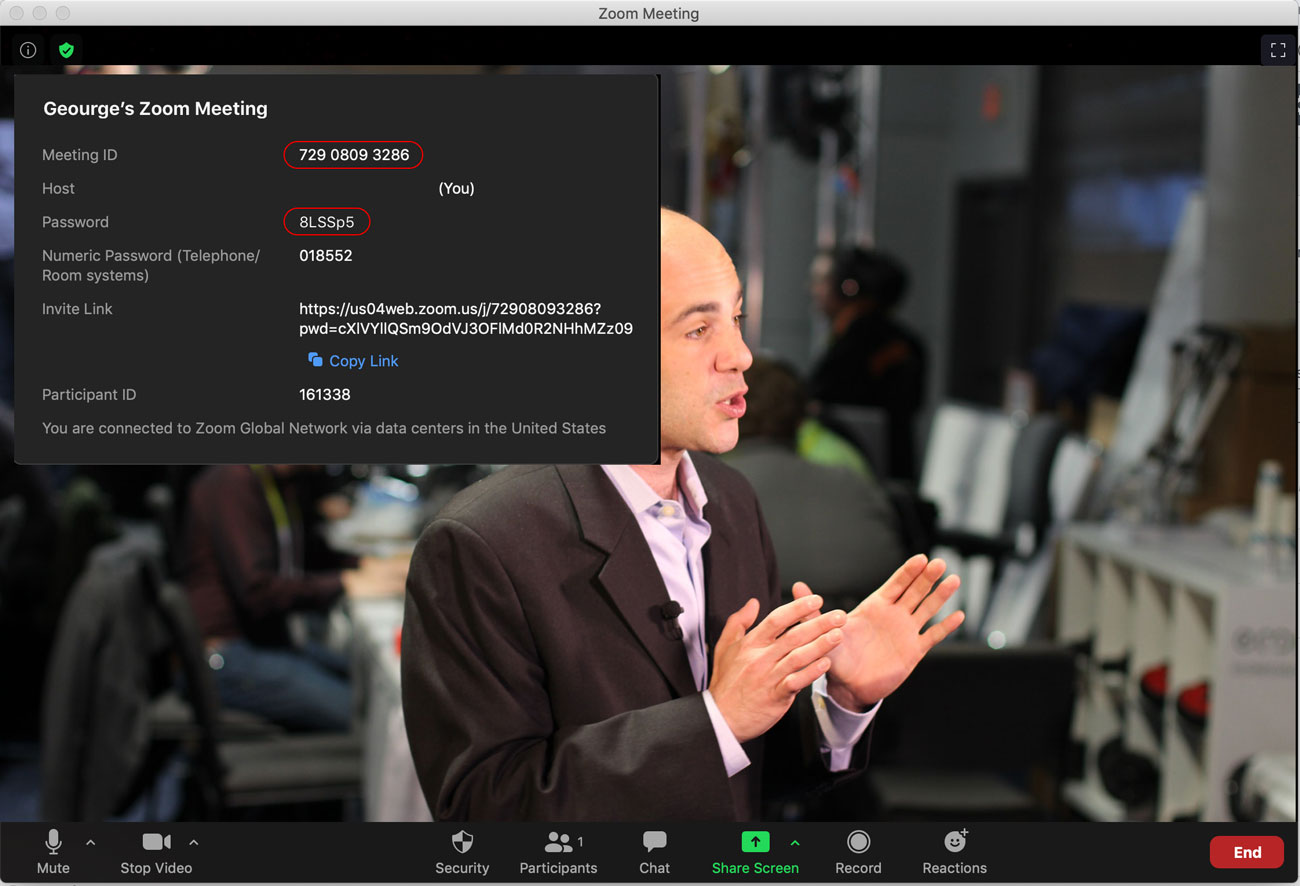Screen dimensions: 1300x886
Task: Click the Participant ID value 161338
Action: coord(325,395)
